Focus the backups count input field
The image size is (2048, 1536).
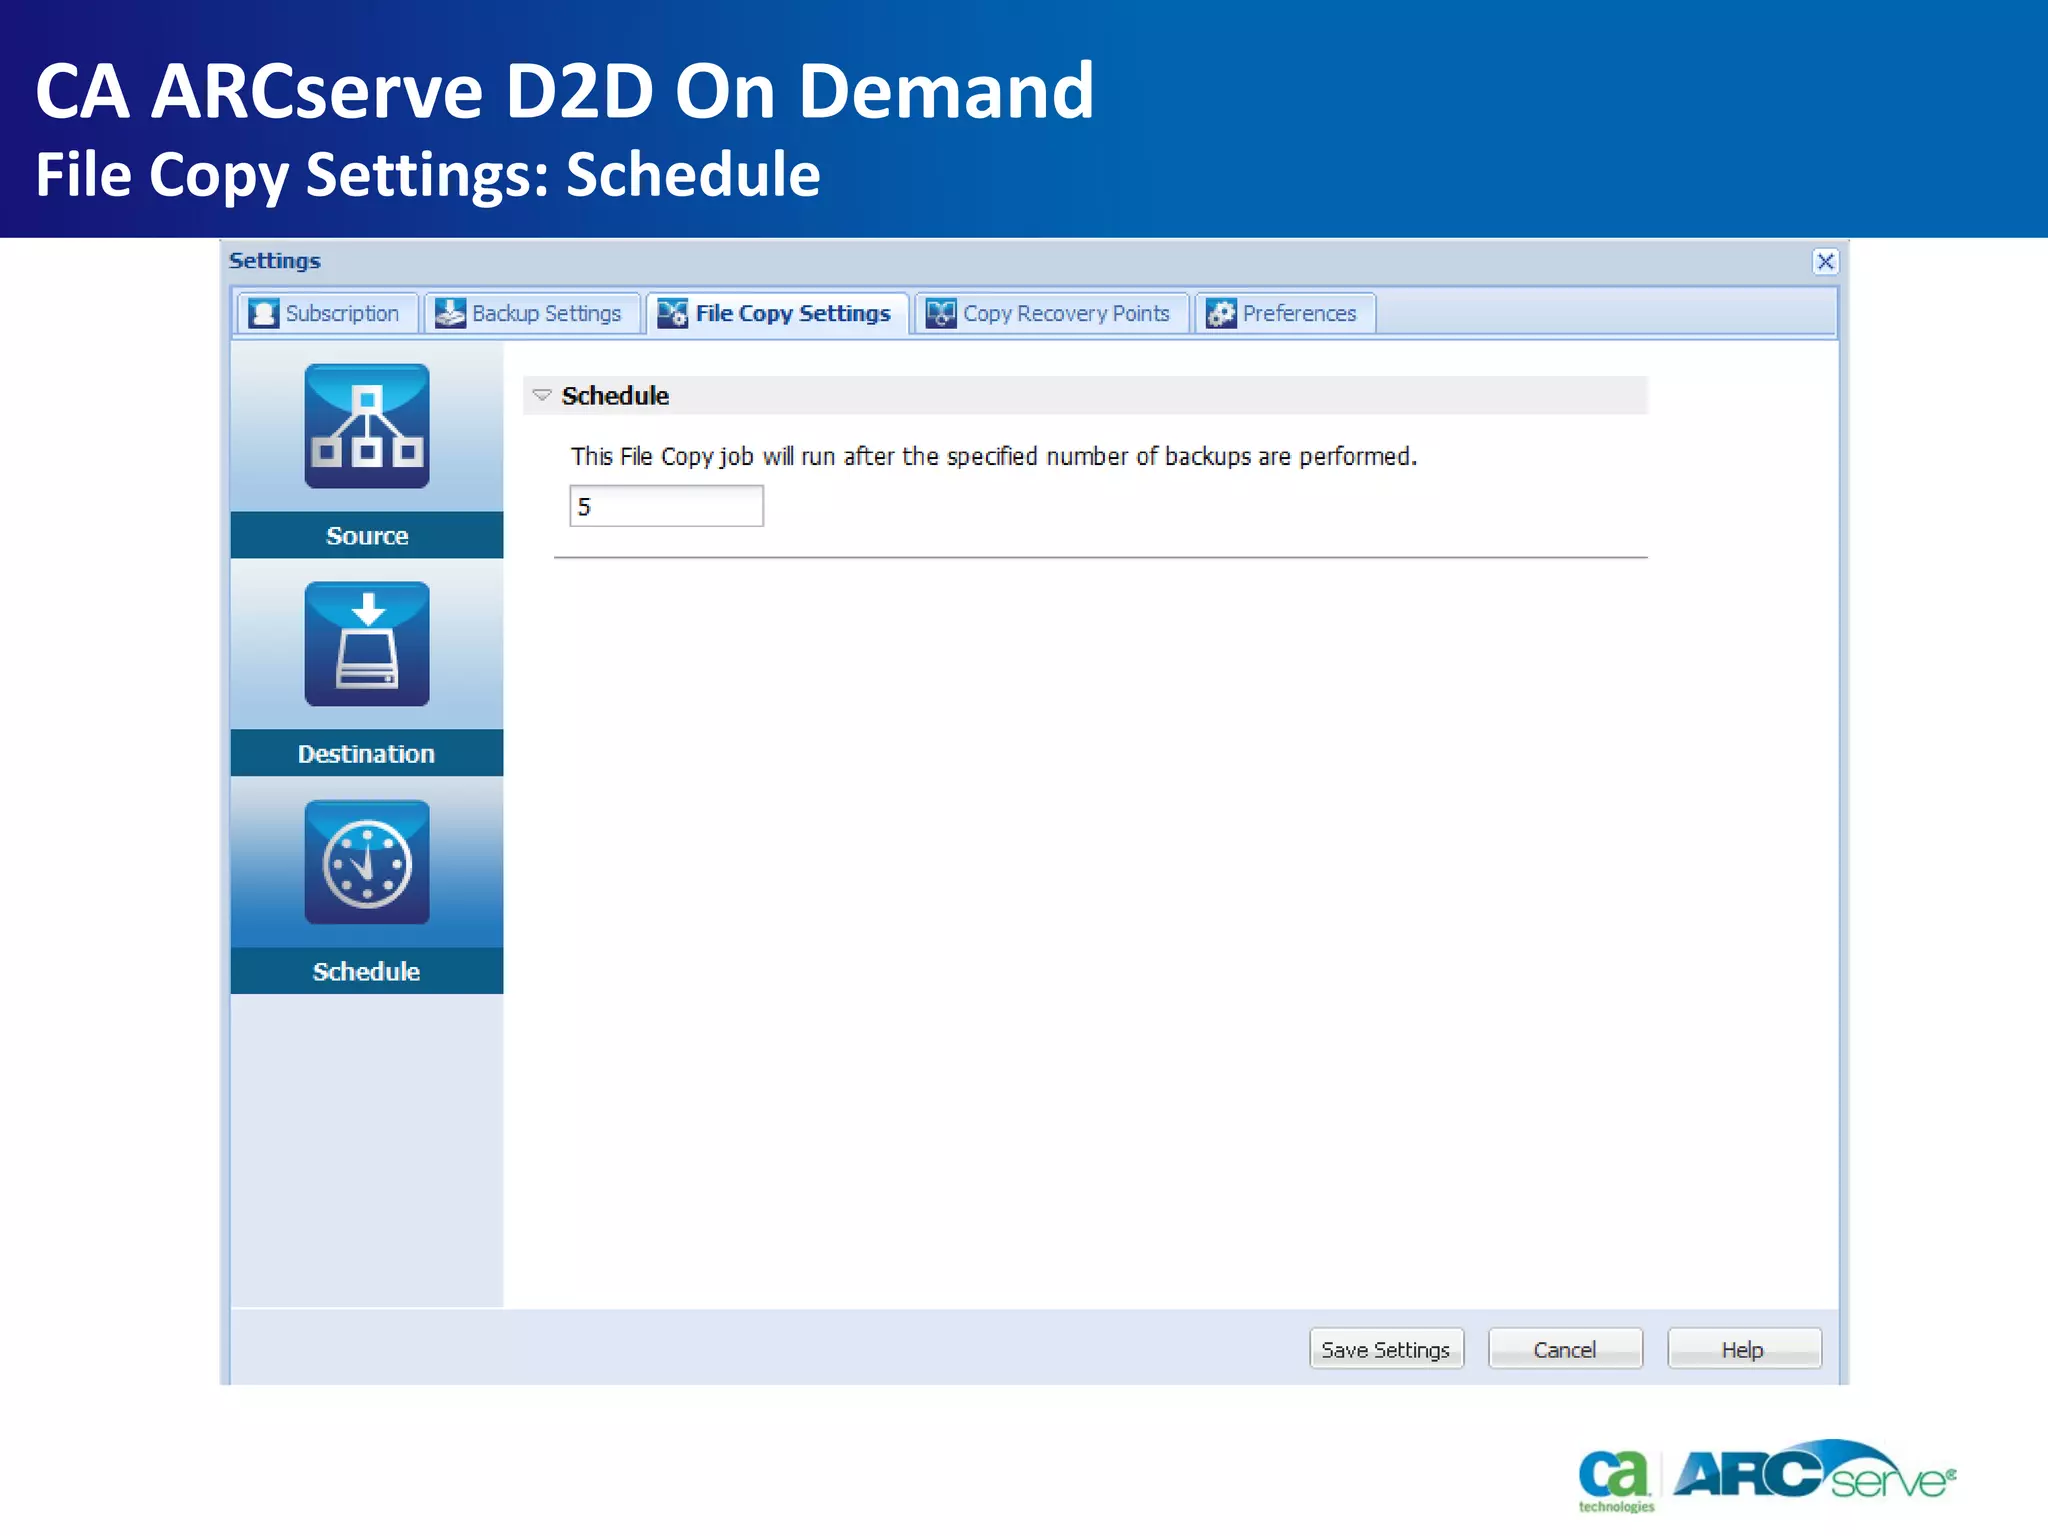click(666, 506)
